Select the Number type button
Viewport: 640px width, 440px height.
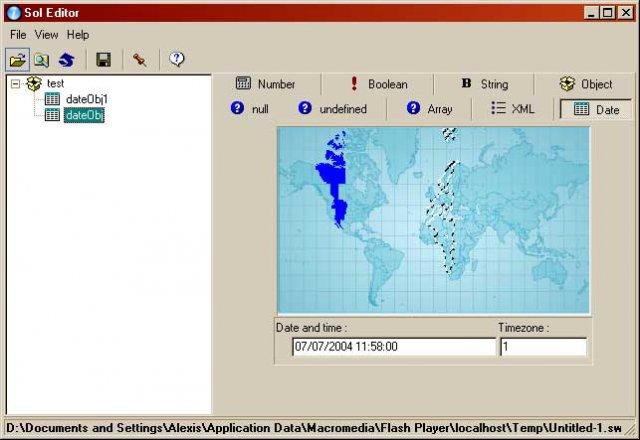(x=265, y=84)
